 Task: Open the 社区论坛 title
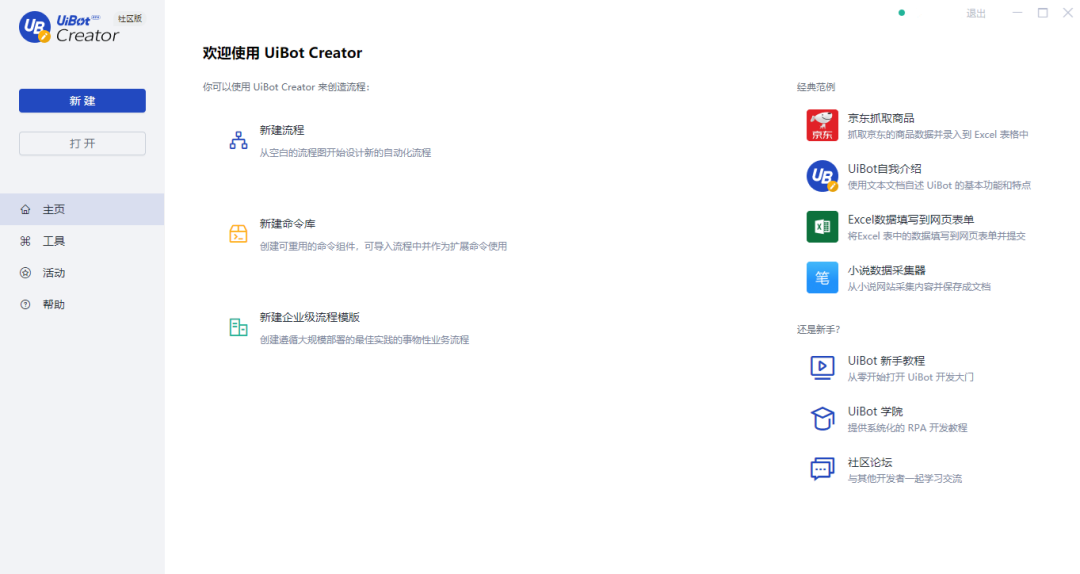(x=870, y=462)
